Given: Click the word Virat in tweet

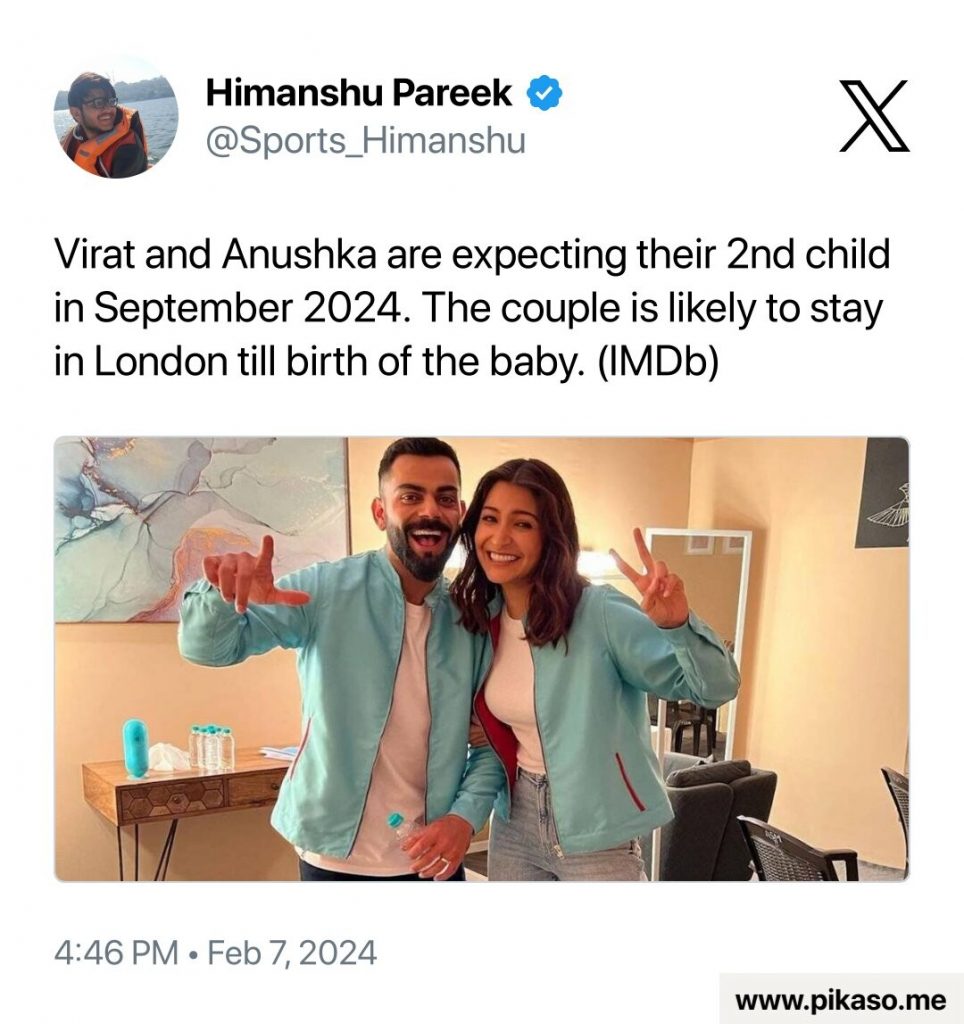Looking at the screenshot, I should 95,254.
